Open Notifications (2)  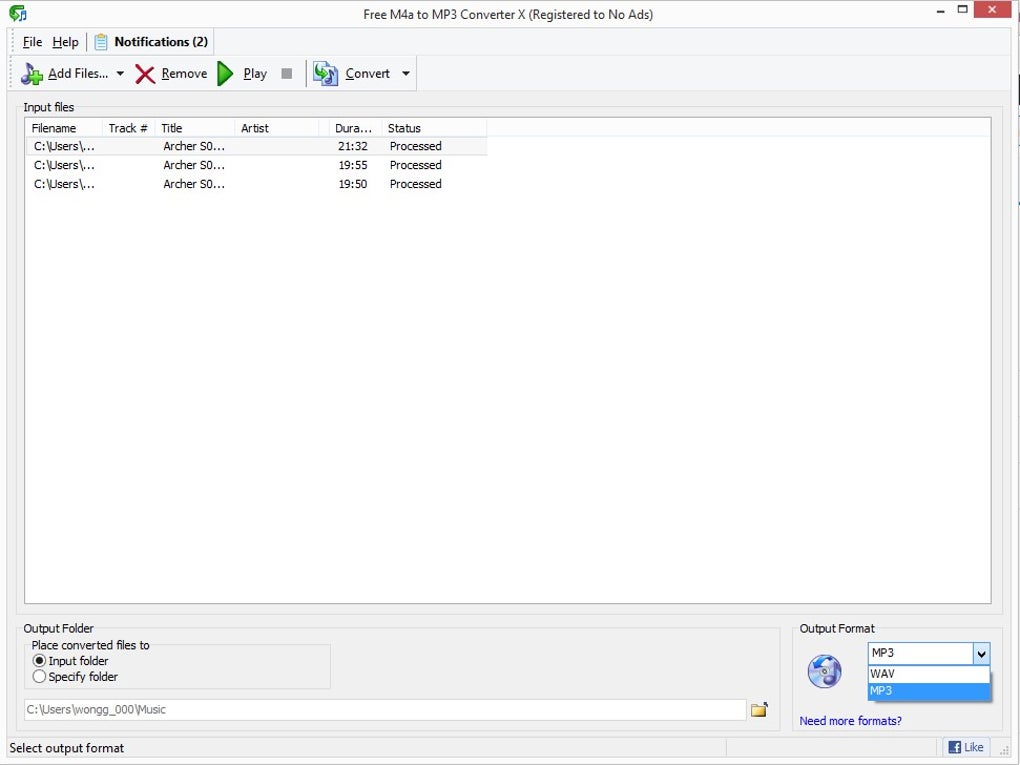click(161, 42)
